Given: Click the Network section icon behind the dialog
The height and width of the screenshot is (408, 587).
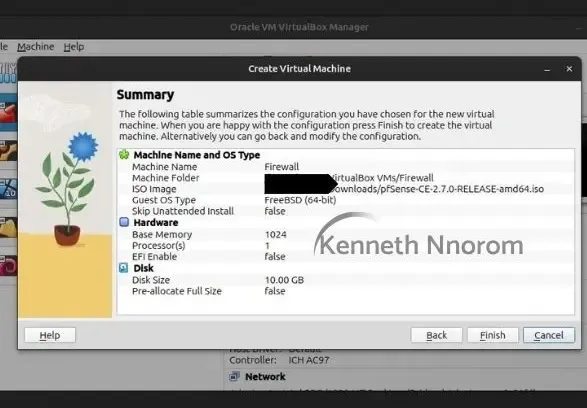Looking at the screenshot, I should (234, 376).
